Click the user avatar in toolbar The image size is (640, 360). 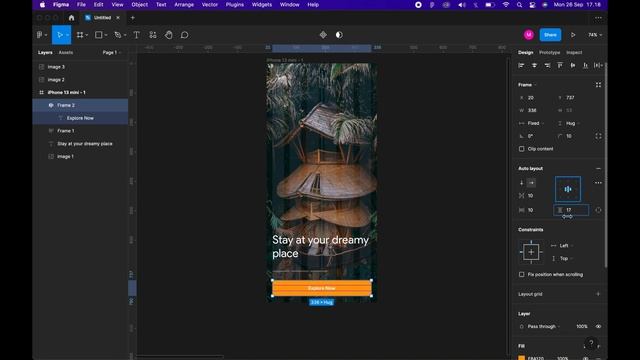pyautogui.click(x=529, y=35)
